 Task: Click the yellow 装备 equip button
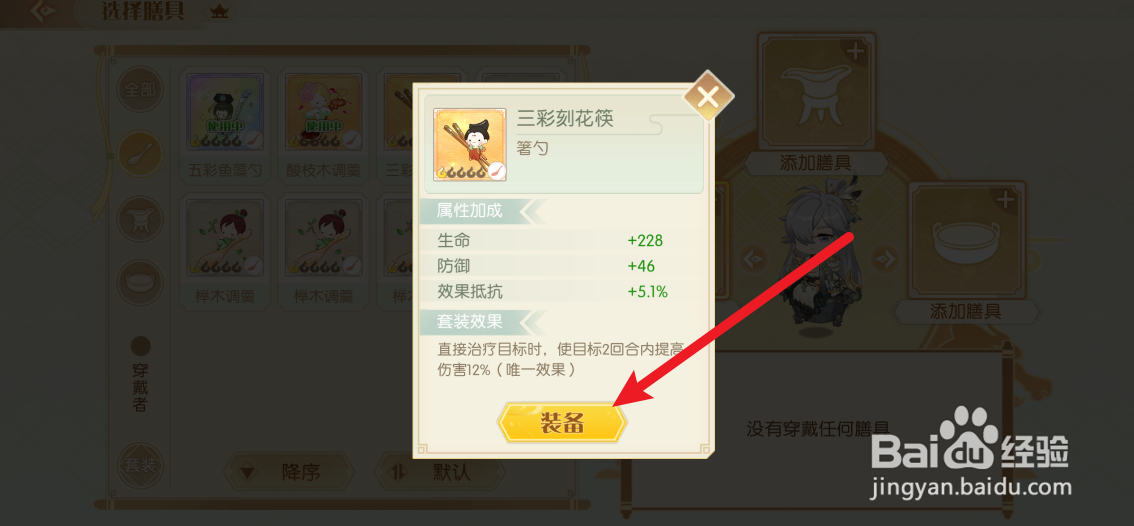(x=562, y=424)
